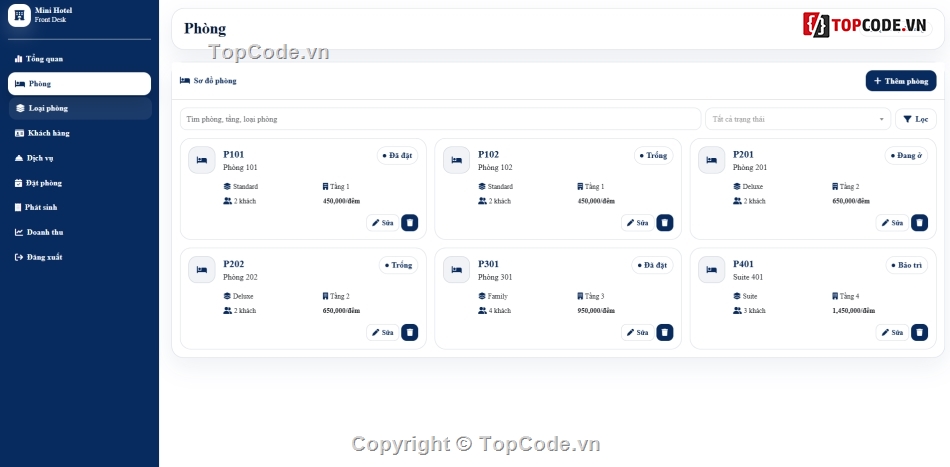Open the Tổng quan overview page
Image resolution: width=950 pixels, height=467 pixels.
(x=79, y=59)
